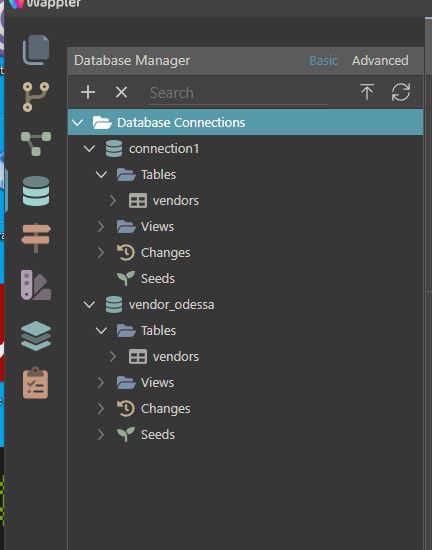Expand vendors table under connection1
The width and height of the screenshot is (432, 550).
point(113,201)
